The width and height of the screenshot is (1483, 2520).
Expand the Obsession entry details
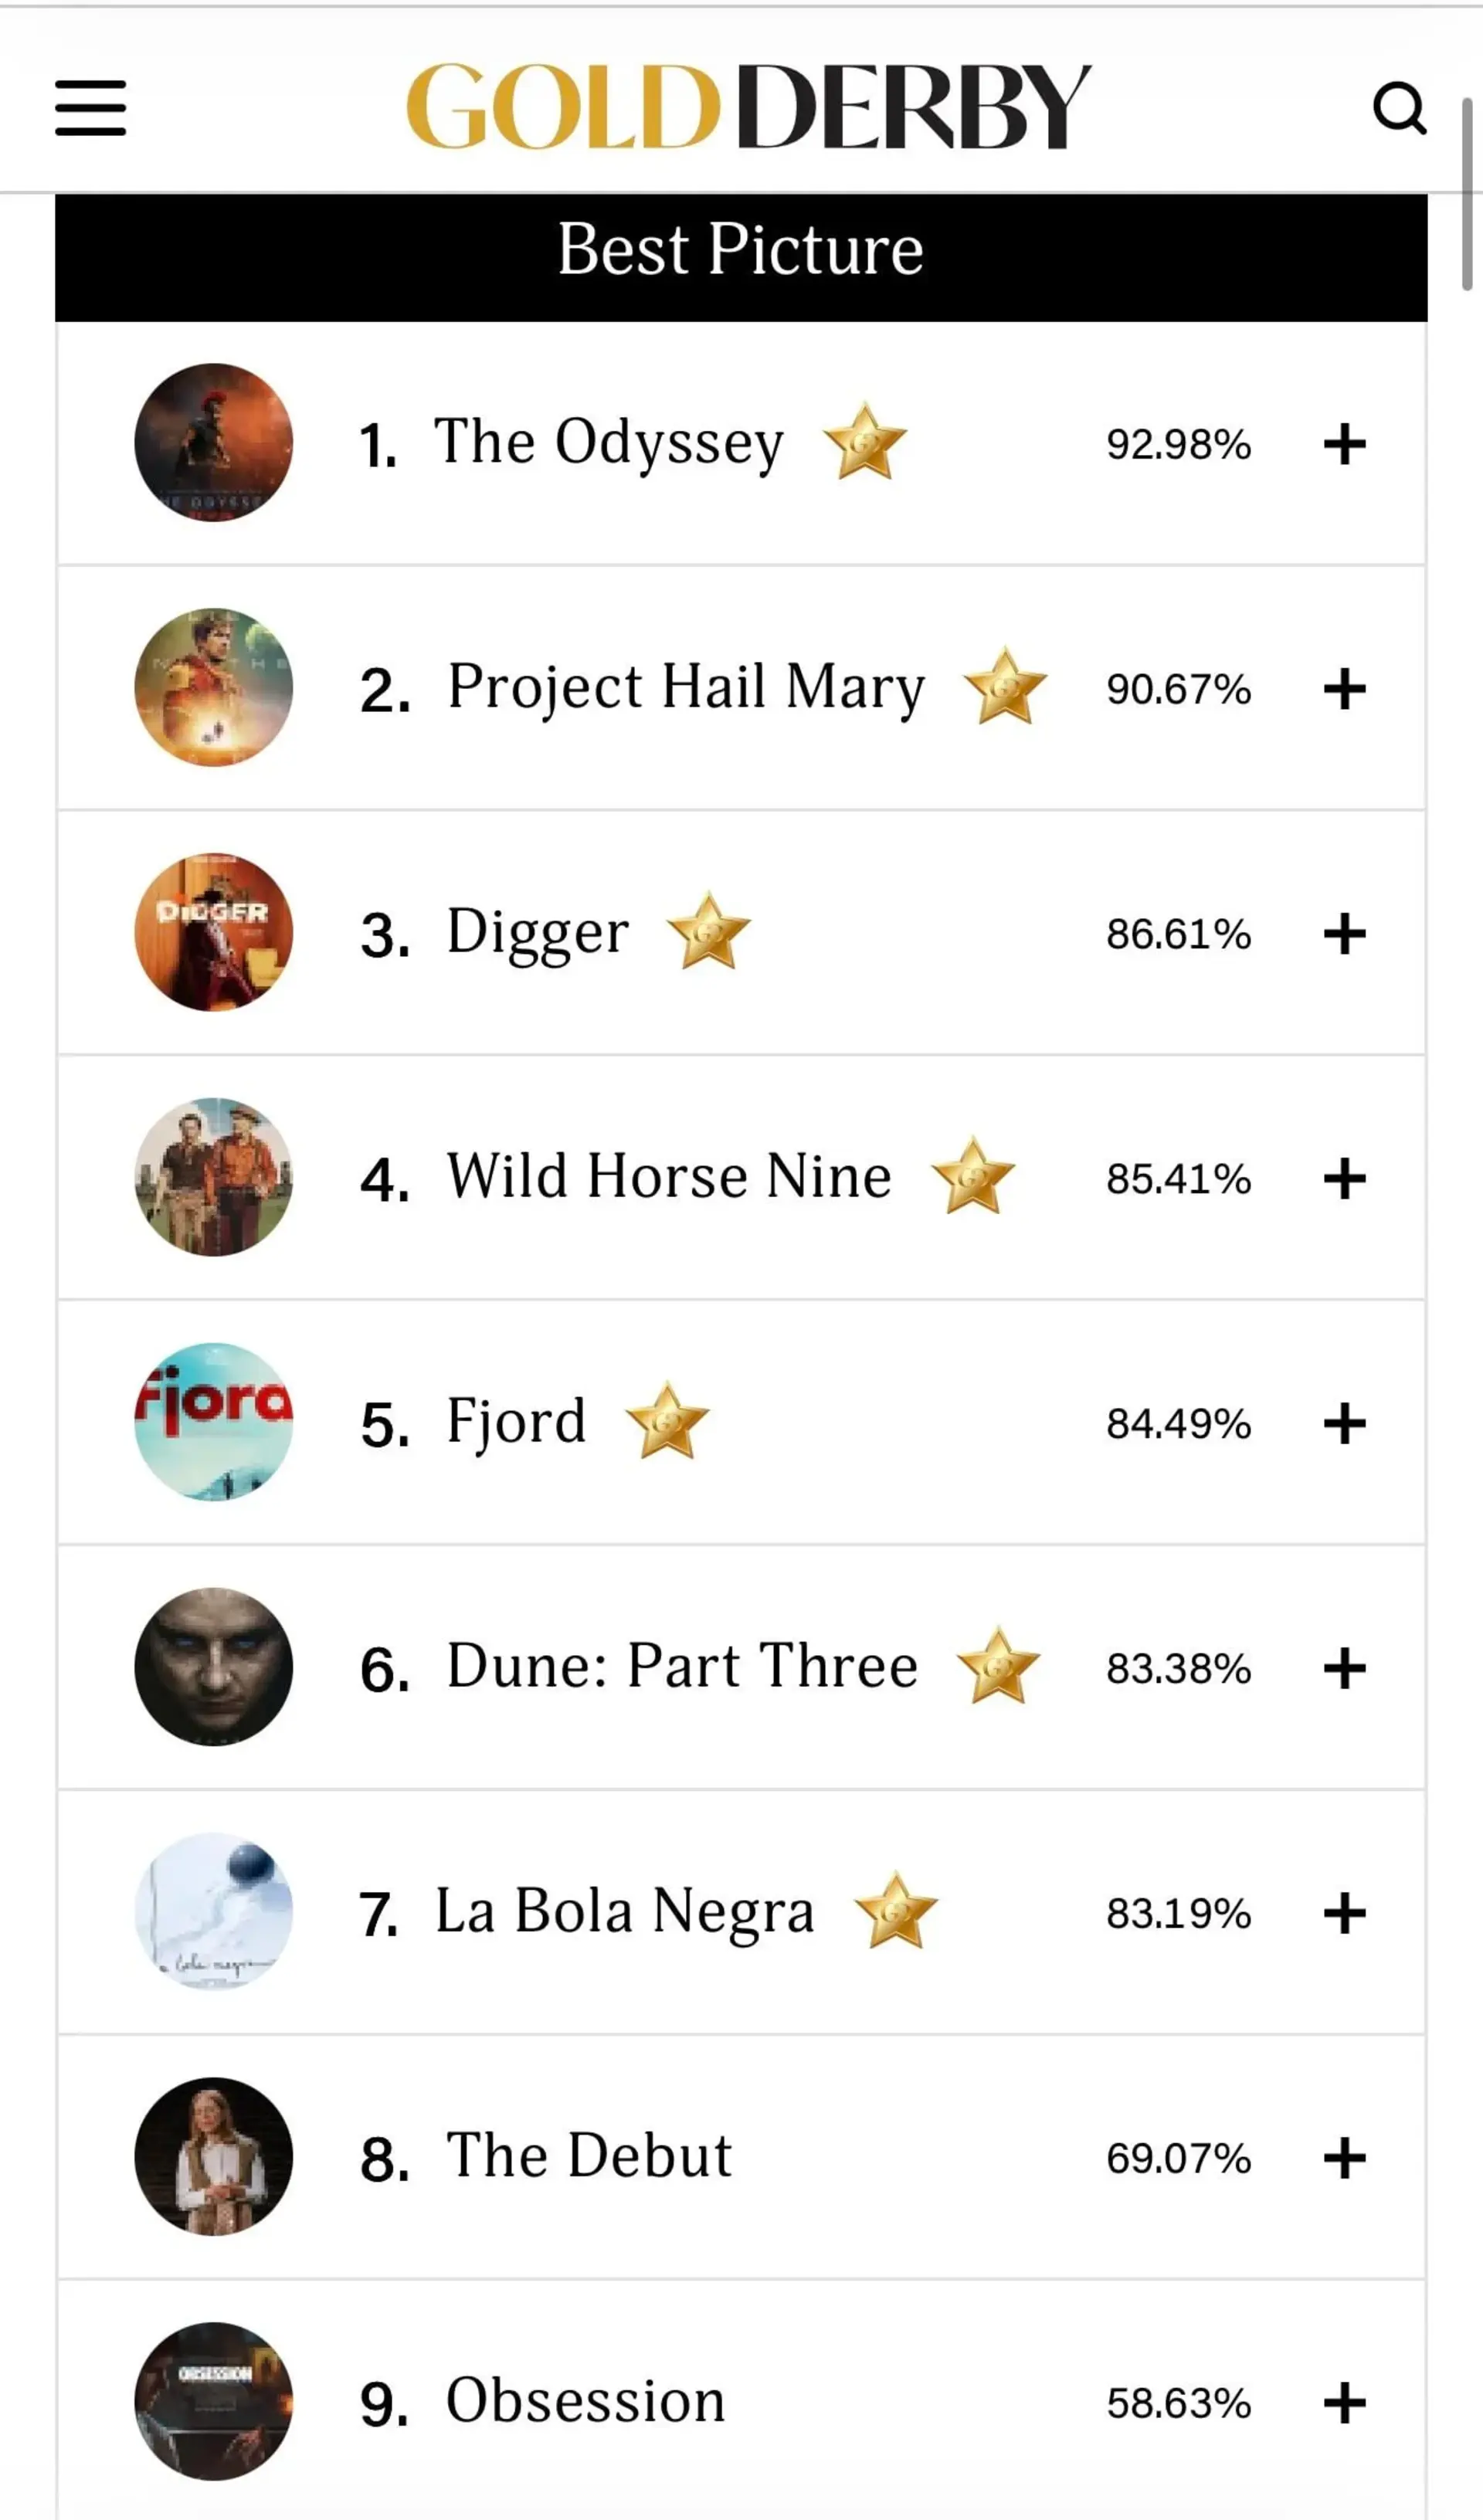[x=1344, y=2403]
